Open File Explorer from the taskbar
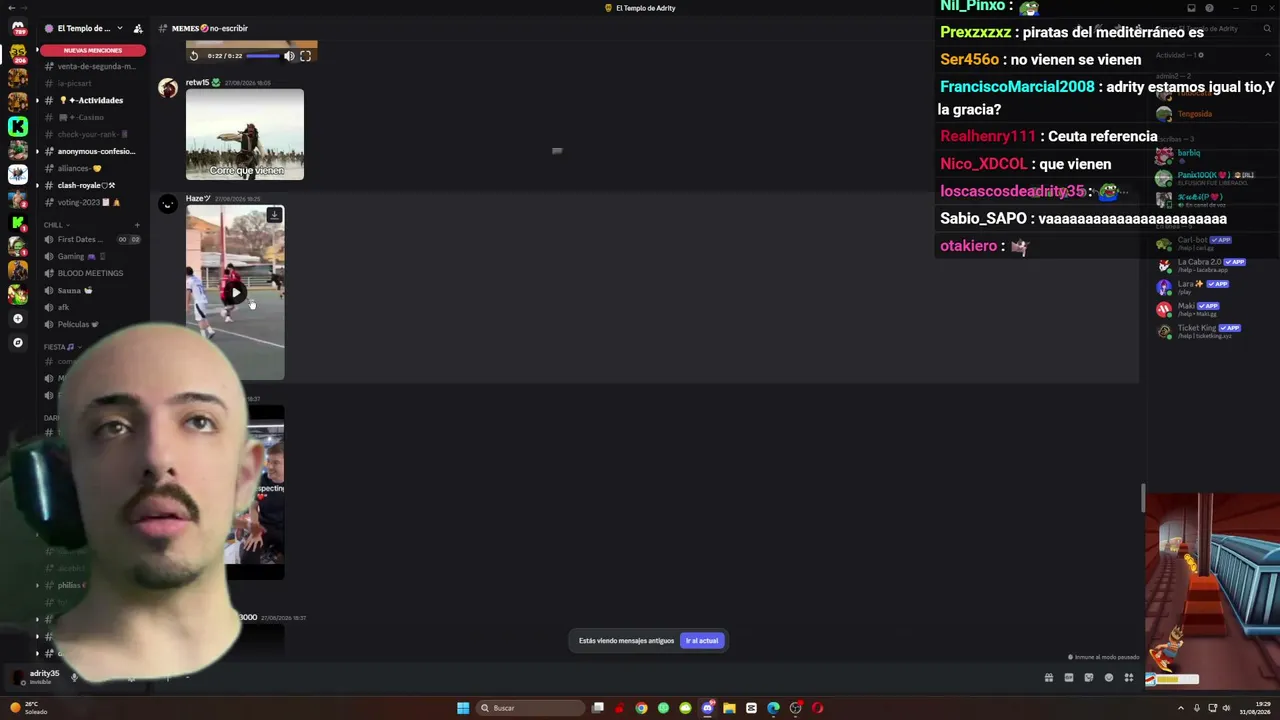Screen dimensions: 1280x720 [x=729, y=708]
